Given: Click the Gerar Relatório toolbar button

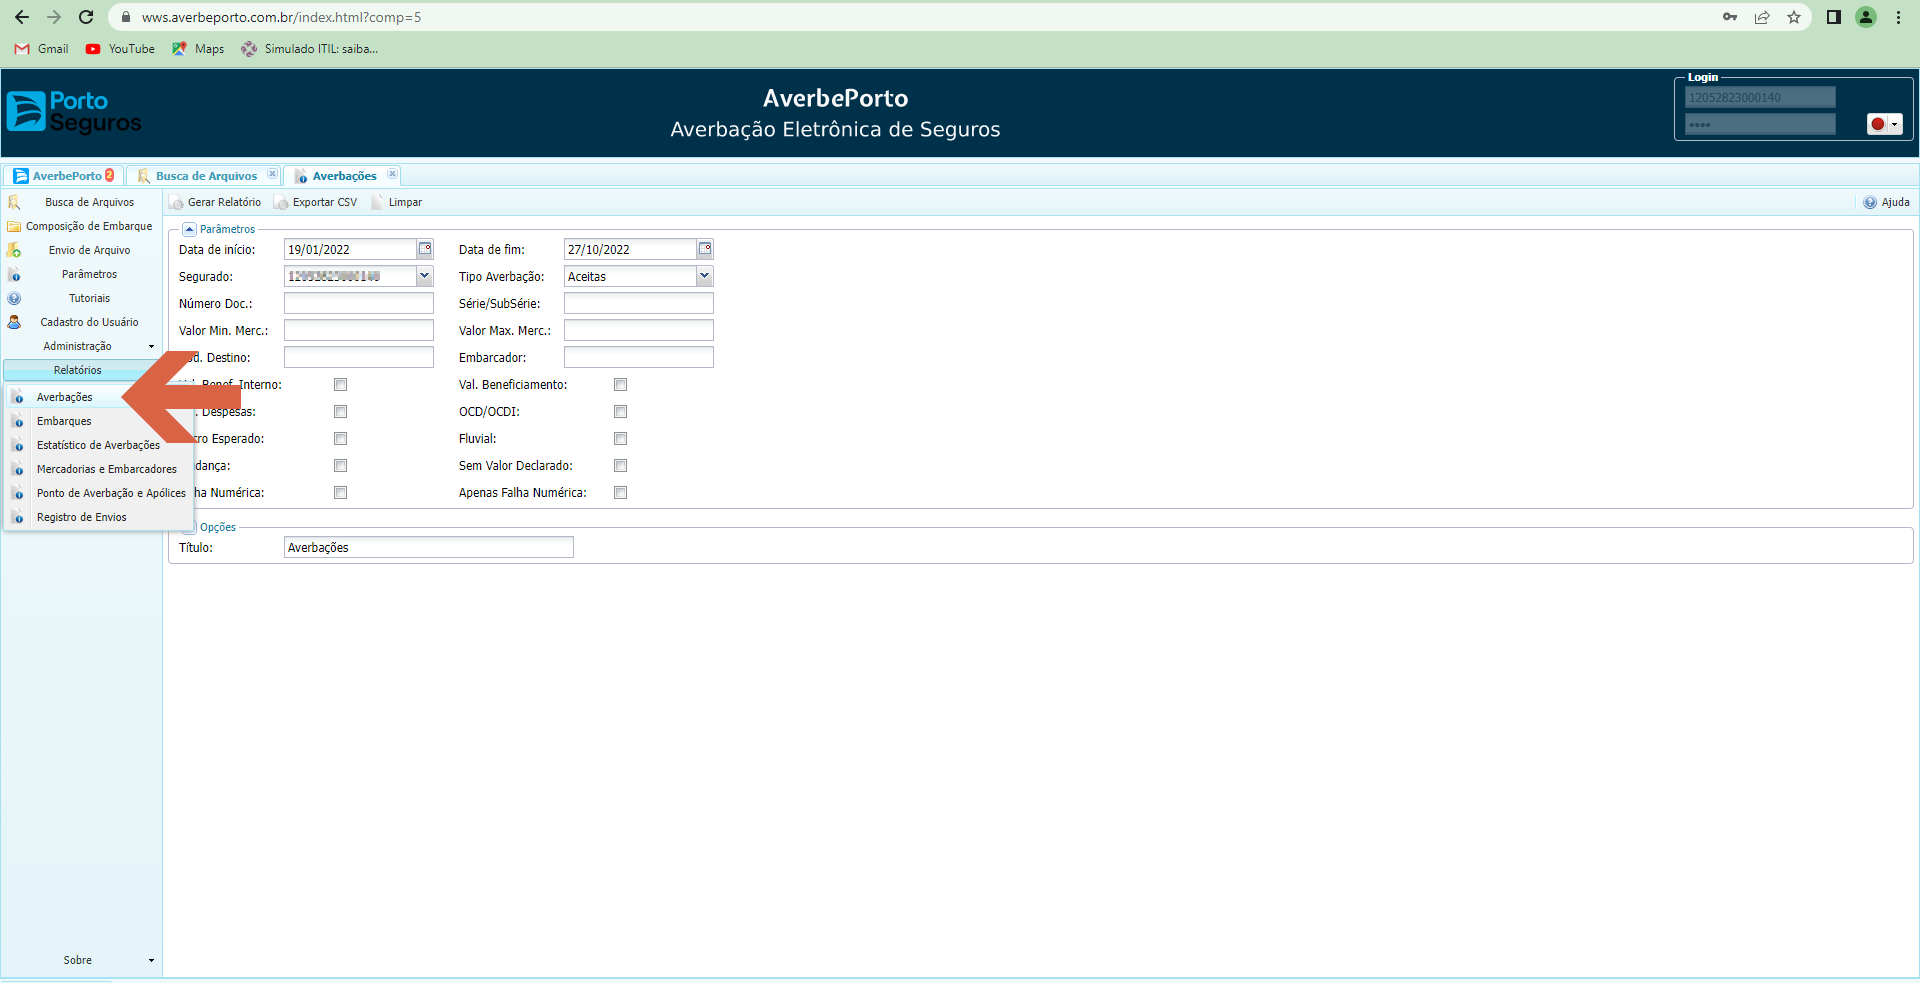Looking at the screenshot, I should tap(216, 202).
